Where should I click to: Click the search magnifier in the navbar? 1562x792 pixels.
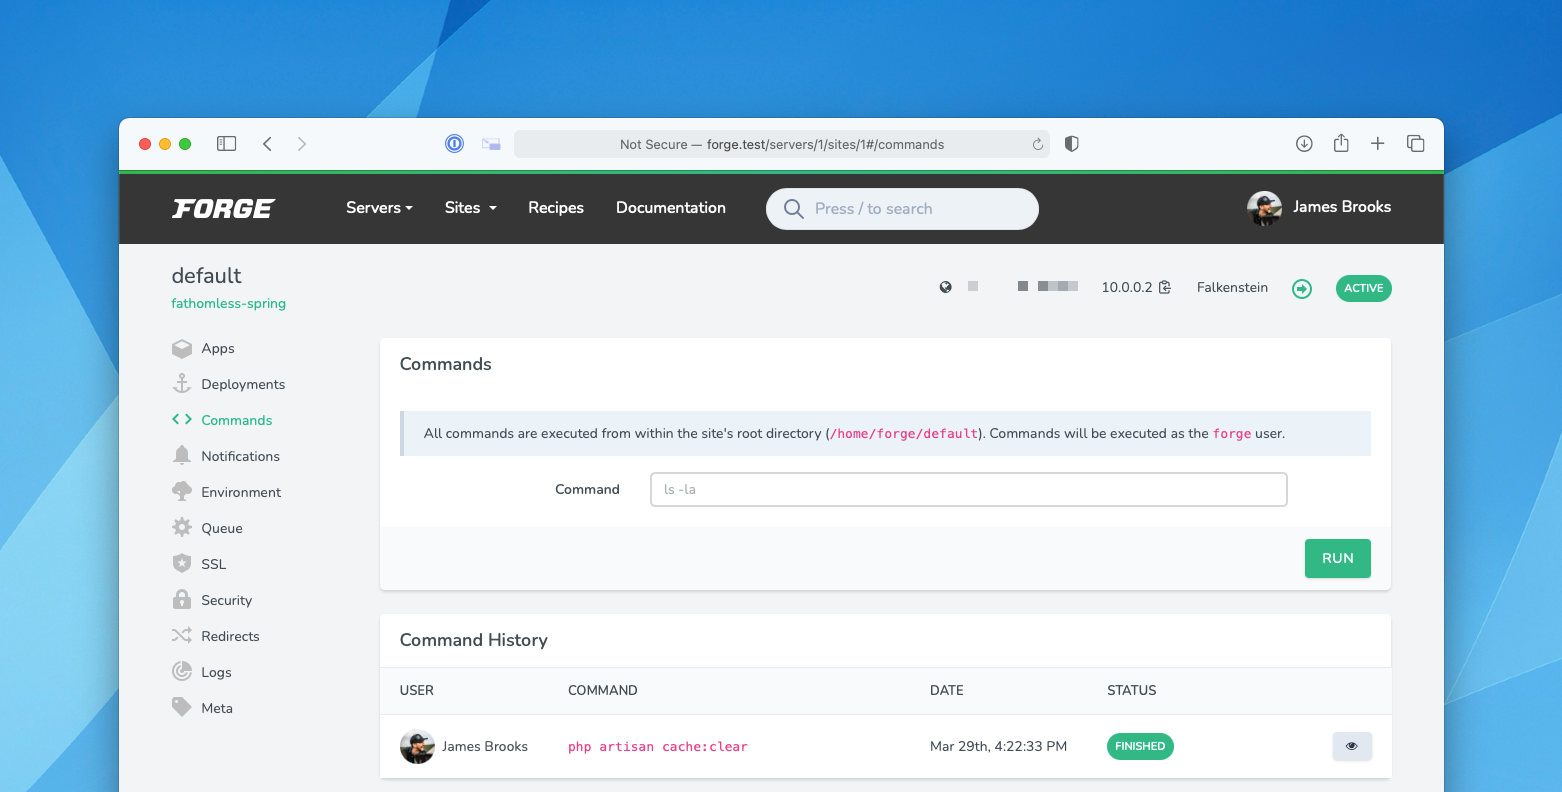pos(793,208)
